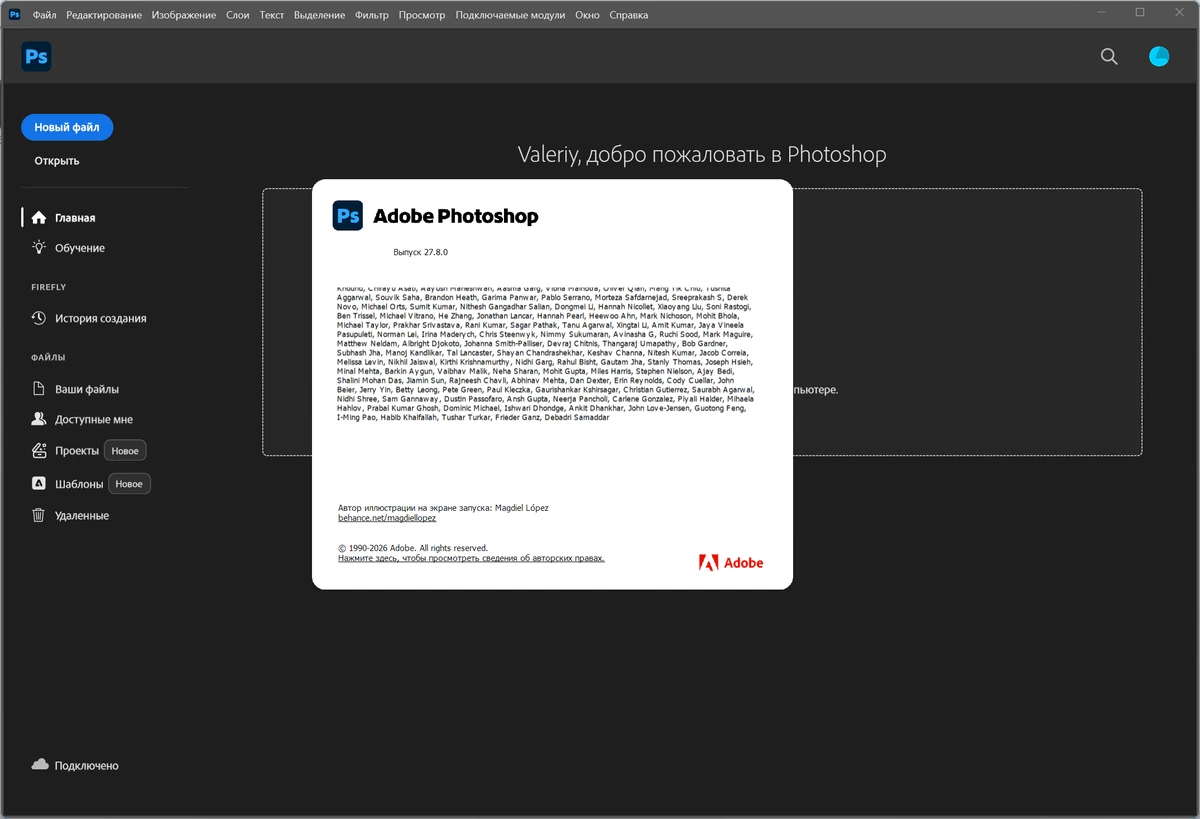Click the copyright info link in About dialog

click(471, 558)
